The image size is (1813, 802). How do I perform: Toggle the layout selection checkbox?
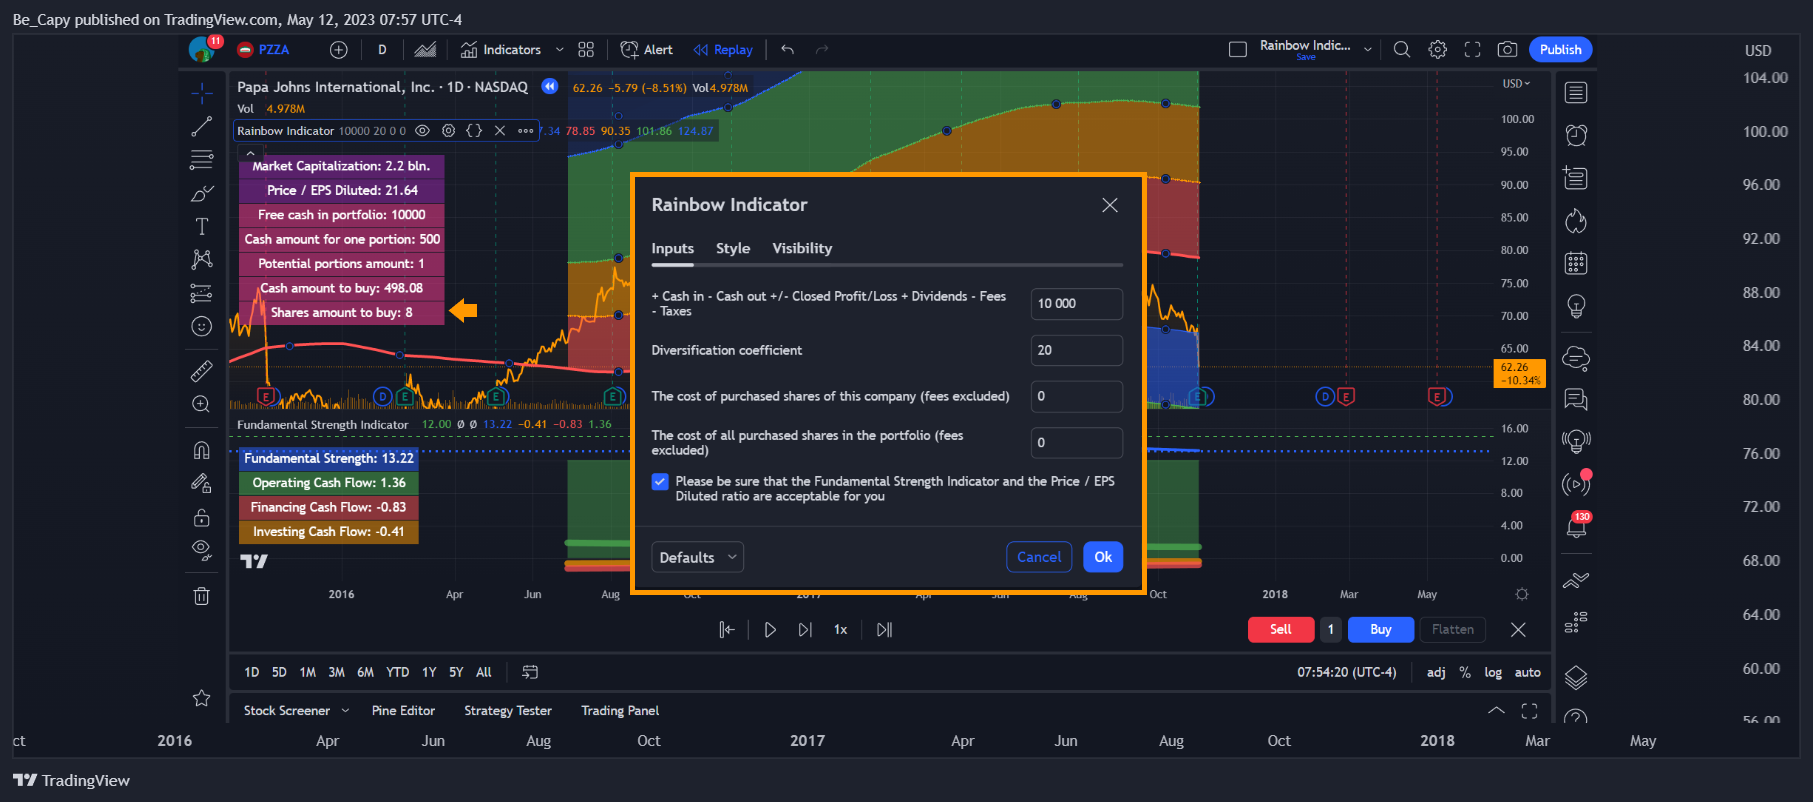(x=1238, y=50)
